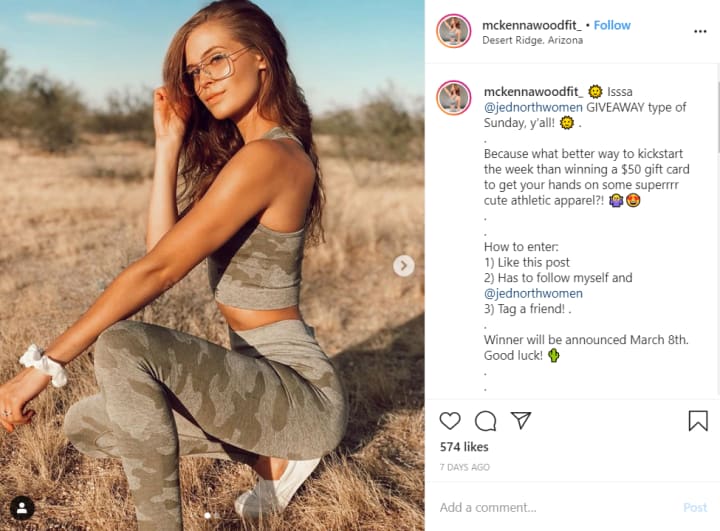Show tagged people icon on photo
Viewport: 720px width, 531px height.
(x=22, y=508)
